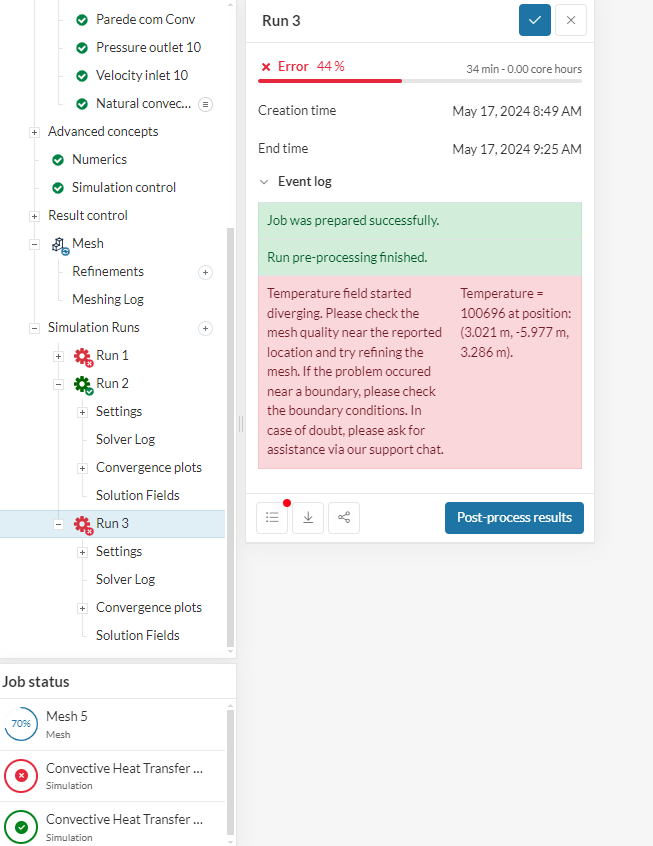
Task: Add a new simulation run plus icon
Action: 206,328
